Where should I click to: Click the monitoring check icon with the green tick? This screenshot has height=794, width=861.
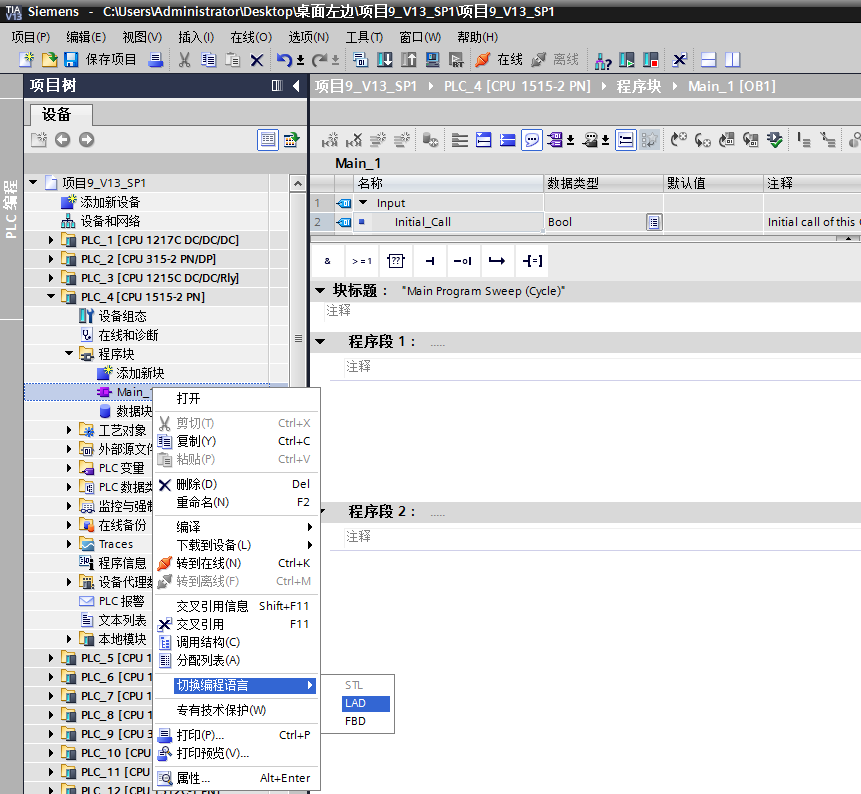[775, 140]
